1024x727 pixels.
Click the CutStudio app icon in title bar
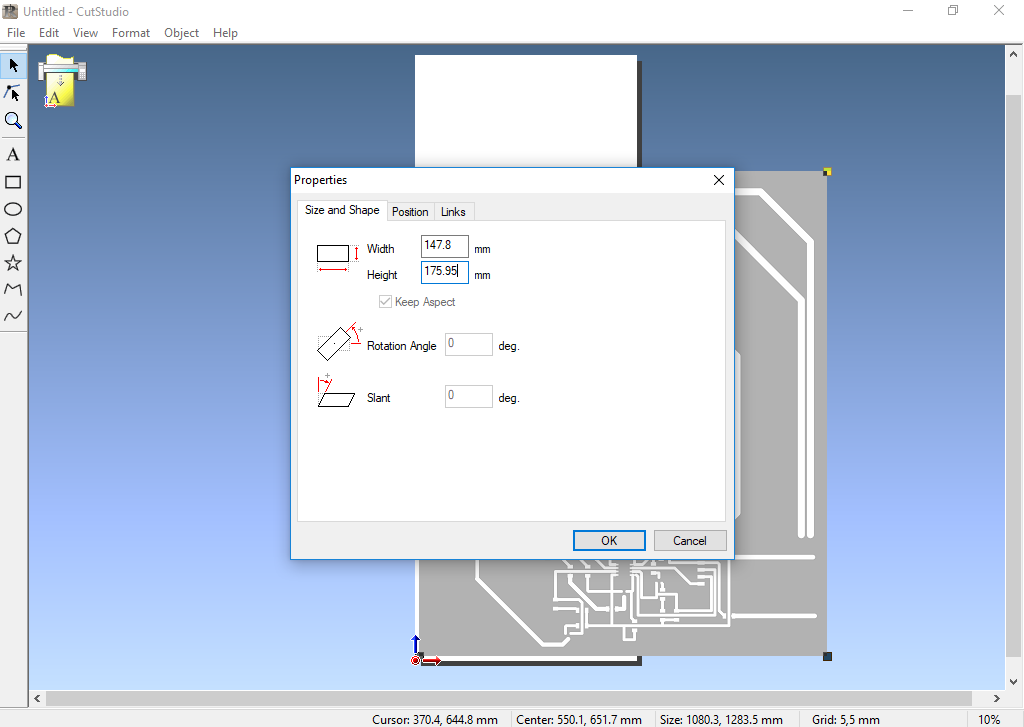[x=10, y=11]
